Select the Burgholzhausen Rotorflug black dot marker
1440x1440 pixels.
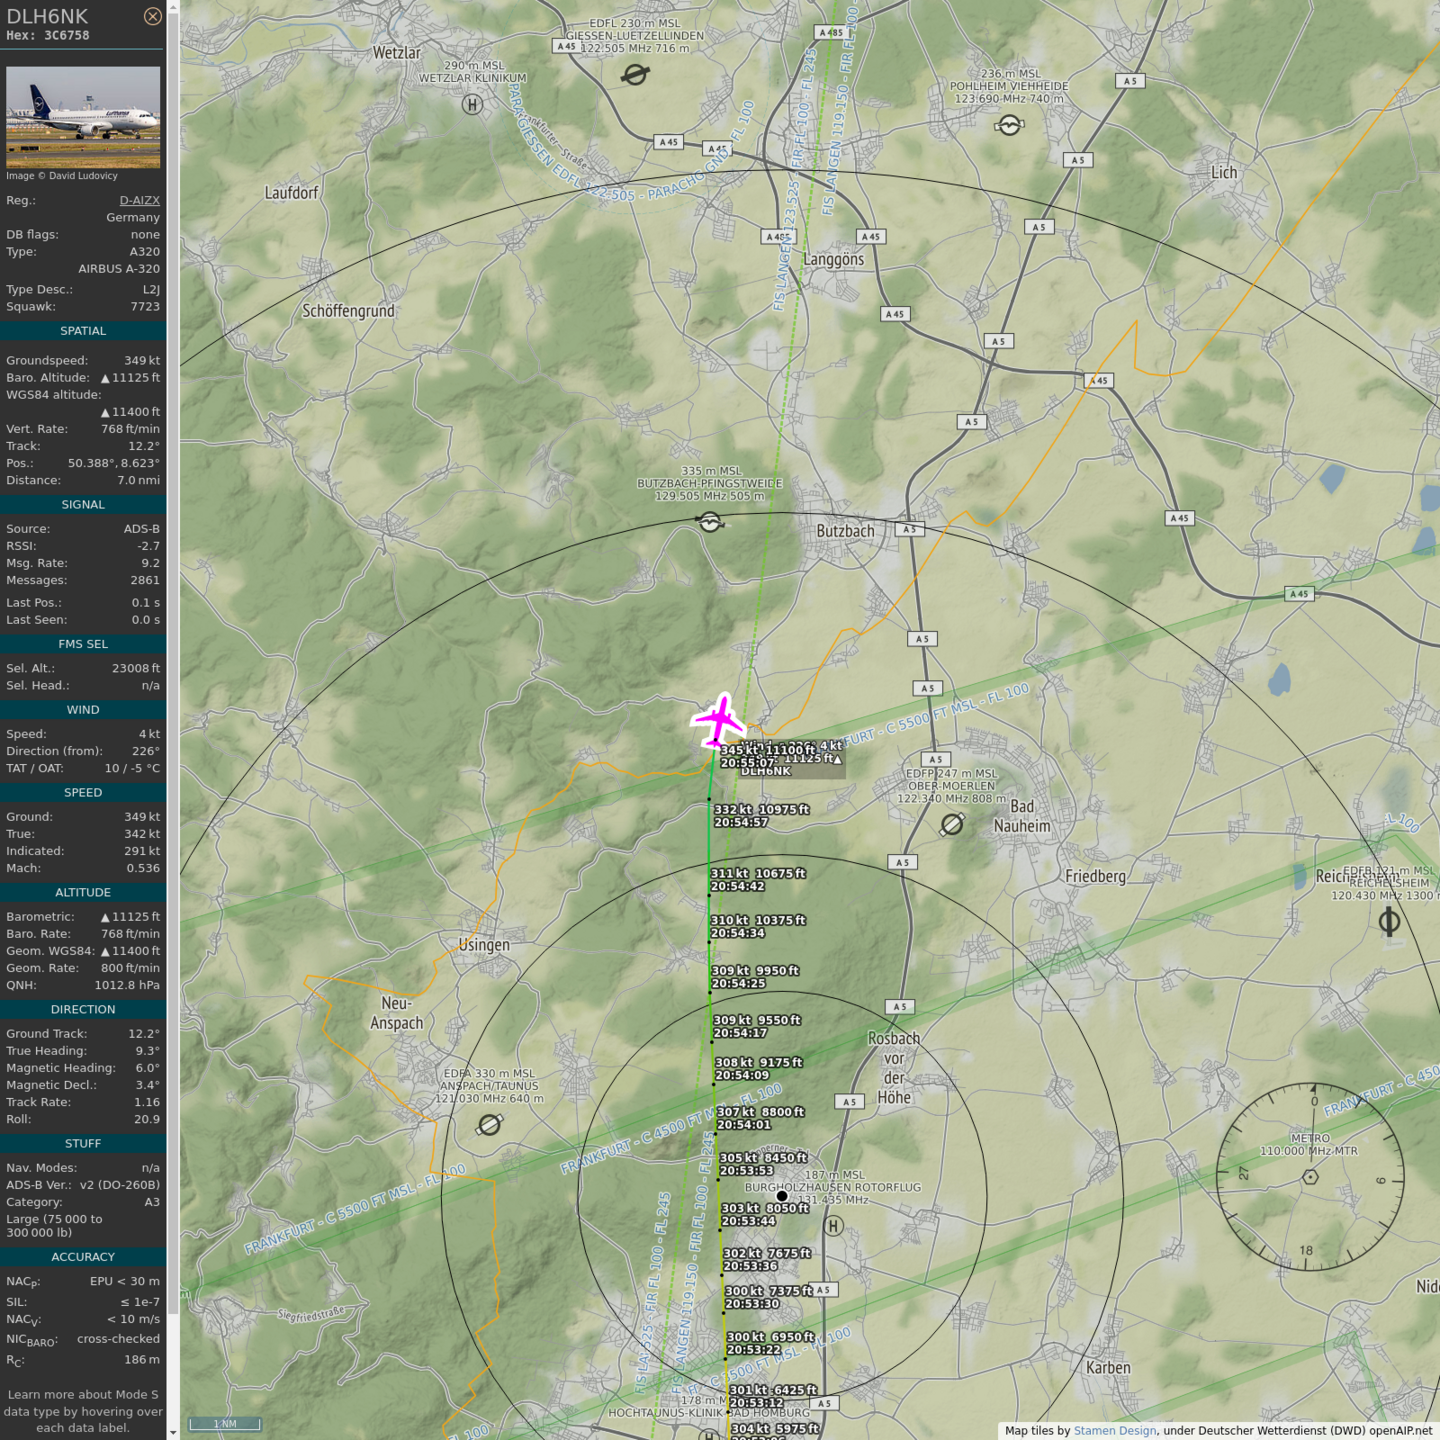pyautogui.click(x=782, y=1196)
